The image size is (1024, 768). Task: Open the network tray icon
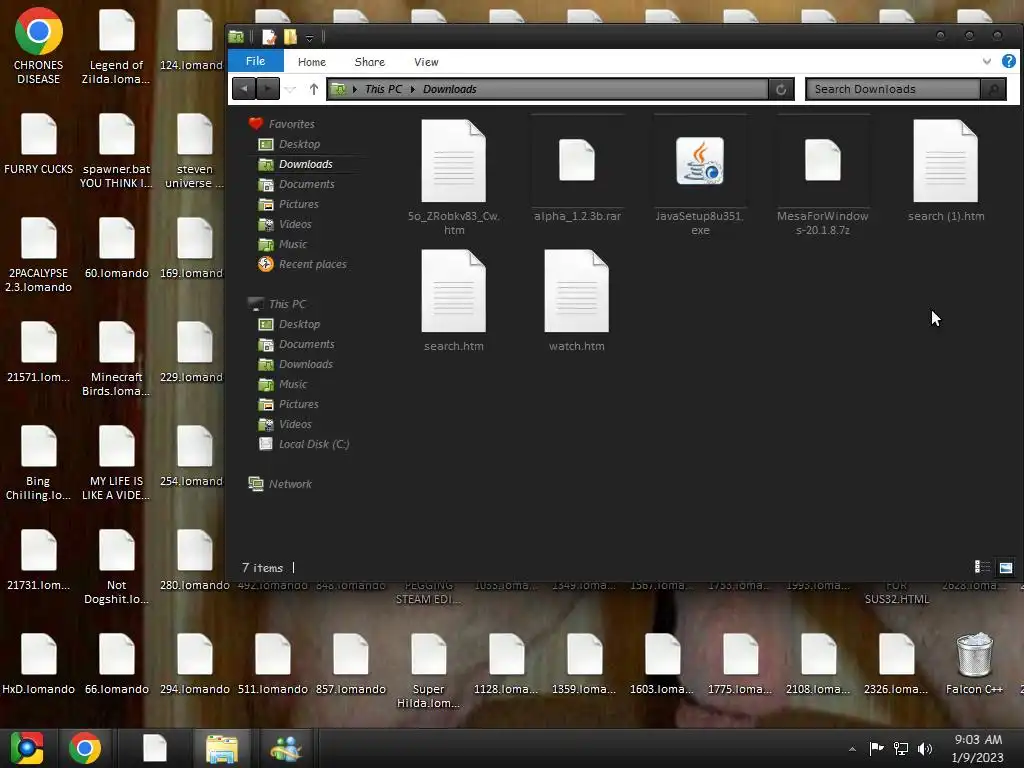click(x=901, y=749)
